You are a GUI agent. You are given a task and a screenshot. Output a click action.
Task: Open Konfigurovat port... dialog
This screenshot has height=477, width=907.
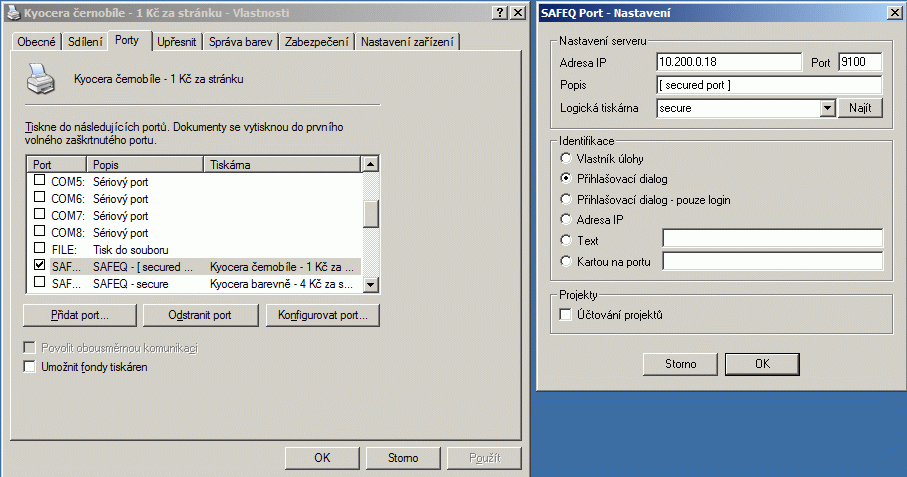click(323, 315)
